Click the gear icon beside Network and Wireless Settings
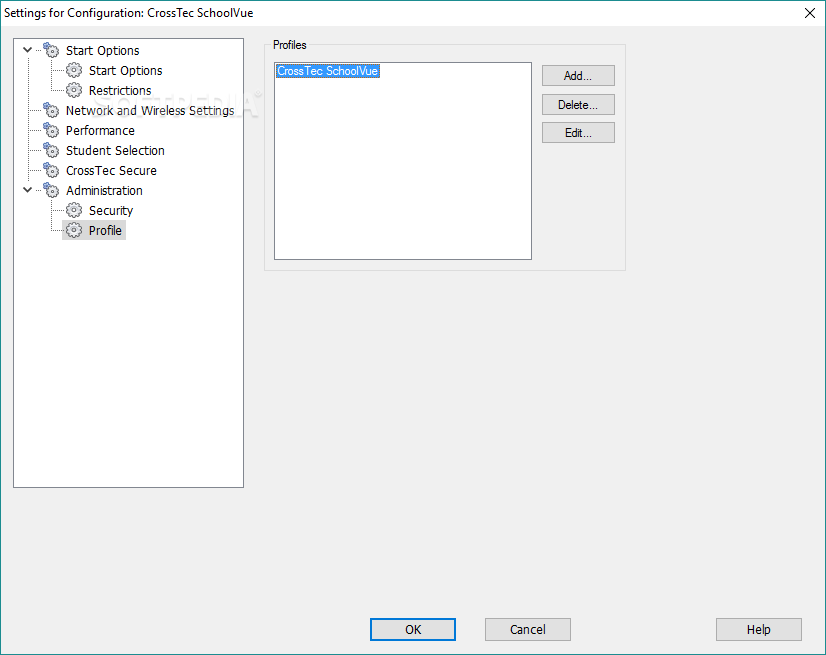826x655 pixels. tap(51, 110)
